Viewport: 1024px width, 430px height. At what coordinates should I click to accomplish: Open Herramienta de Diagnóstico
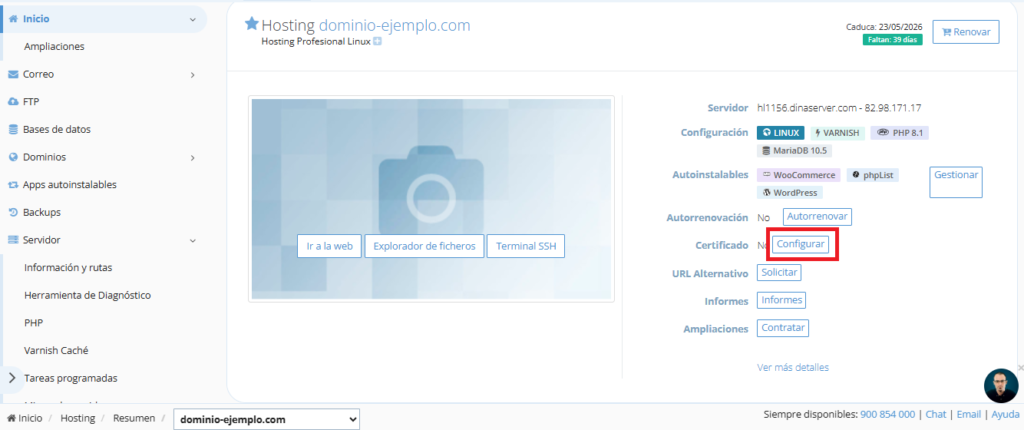(88, 295)
